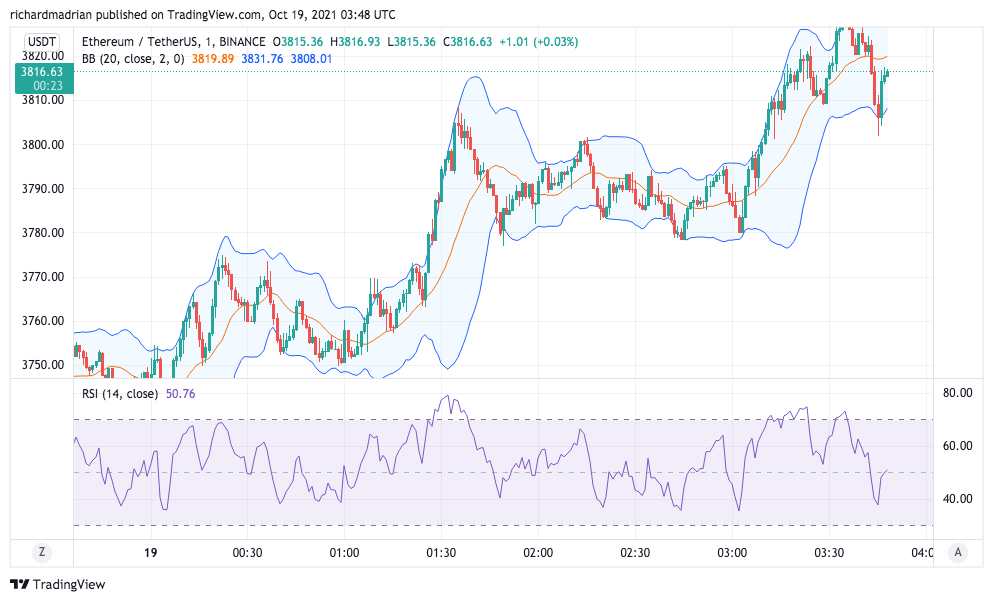Image resolution: width=993 pixels, height=602 pixels.
Task: Select the 01:30 time axis label
Action: (441, 553)
